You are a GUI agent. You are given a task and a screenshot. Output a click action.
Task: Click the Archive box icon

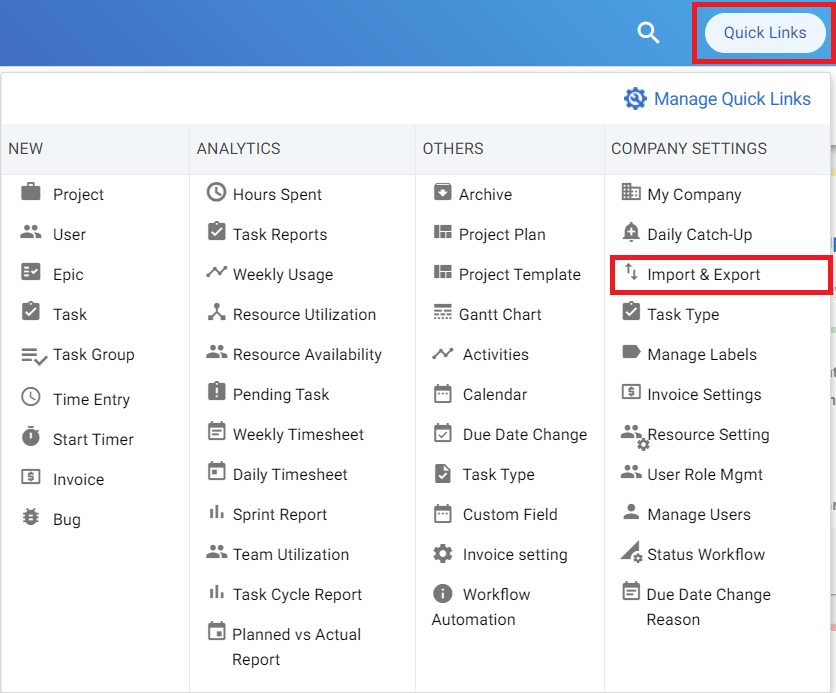tap(443, 191)
